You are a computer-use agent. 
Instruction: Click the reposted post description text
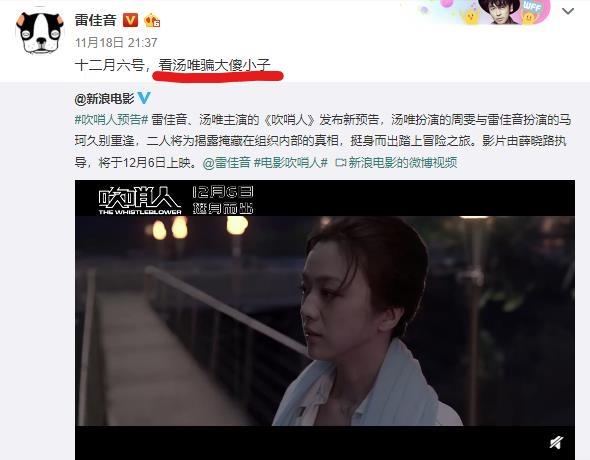[x=323, y=141]
